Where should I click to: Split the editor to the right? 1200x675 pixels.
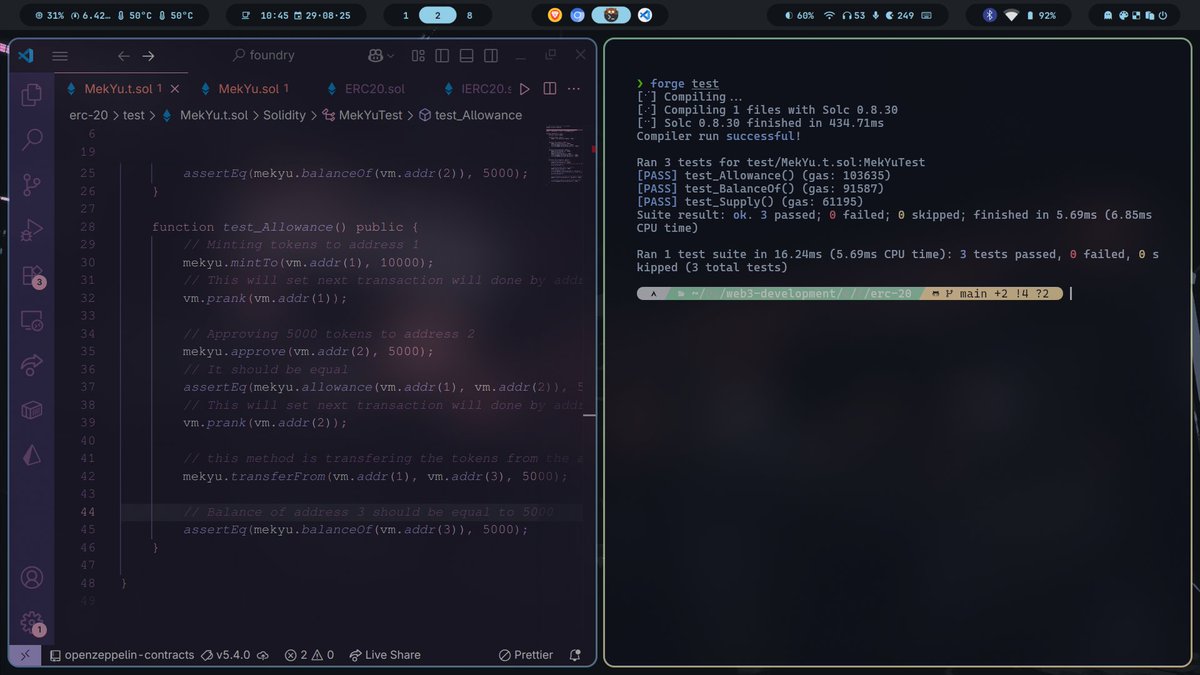[x=549, y=89]
